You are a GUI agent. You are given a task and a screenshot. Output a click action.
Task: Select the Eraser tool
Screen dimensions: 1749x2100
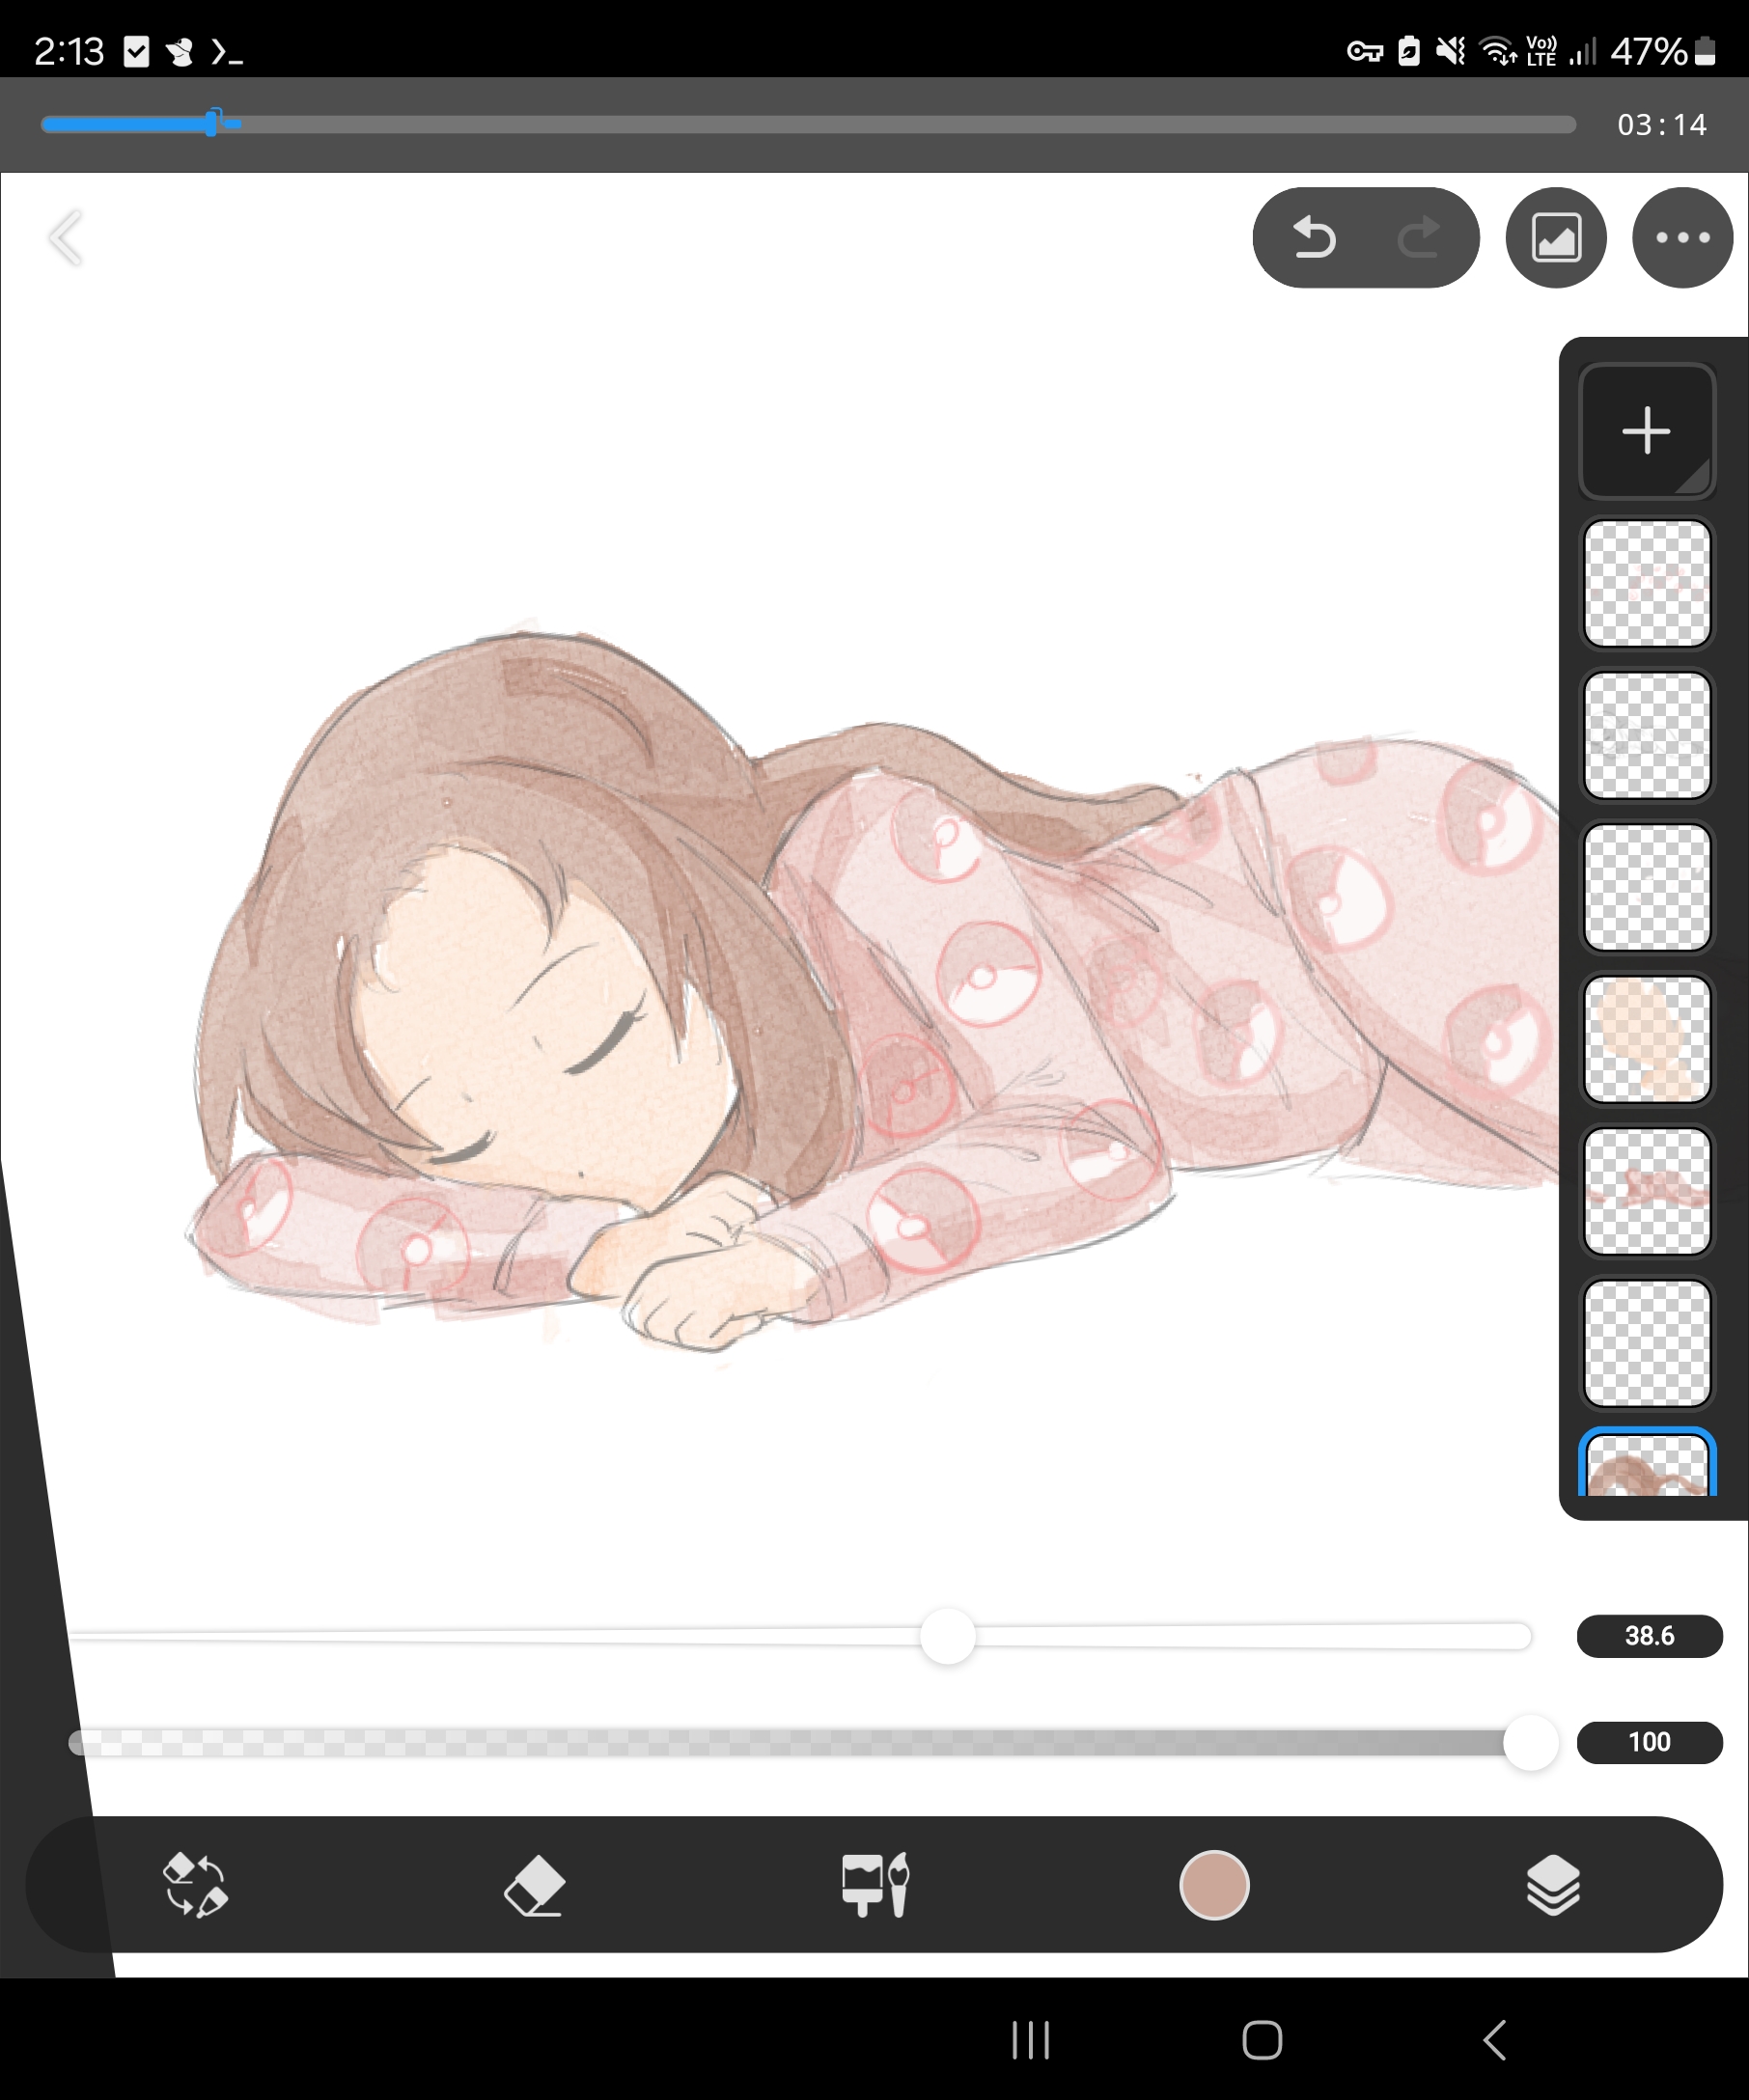(x=535, y=1885)
